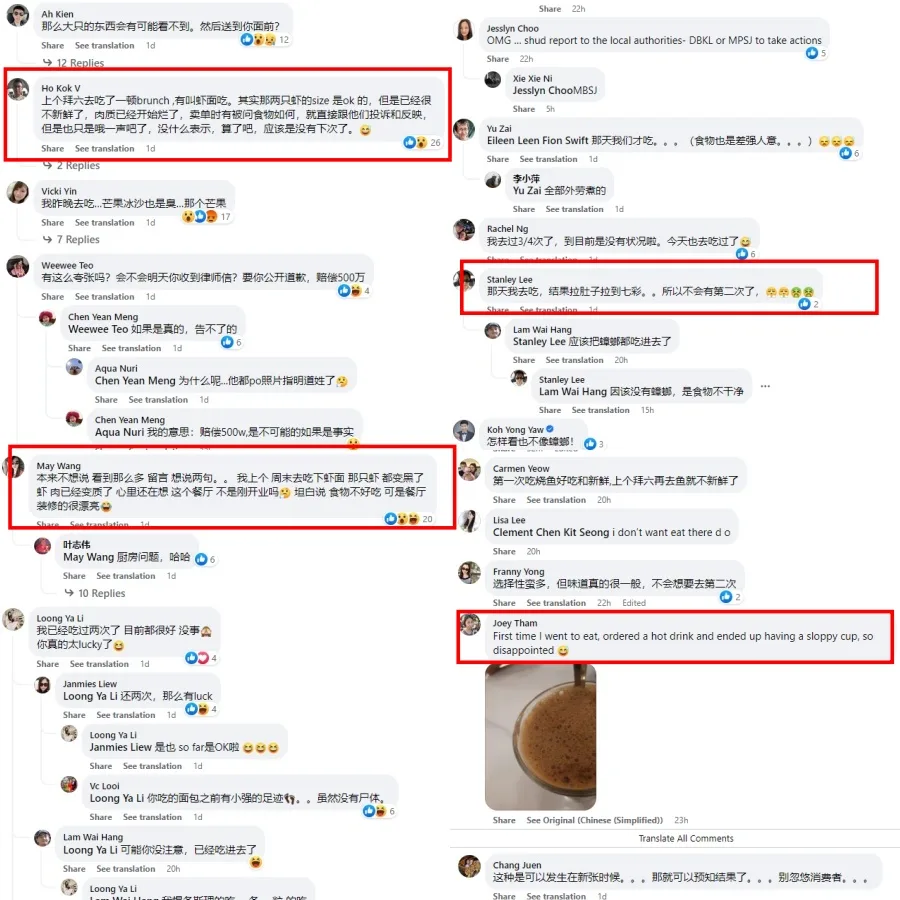This screenshot has width=900, height=900.
Task: Open Jesslyn Choo's avatar
Action: (x=464, y=30)
